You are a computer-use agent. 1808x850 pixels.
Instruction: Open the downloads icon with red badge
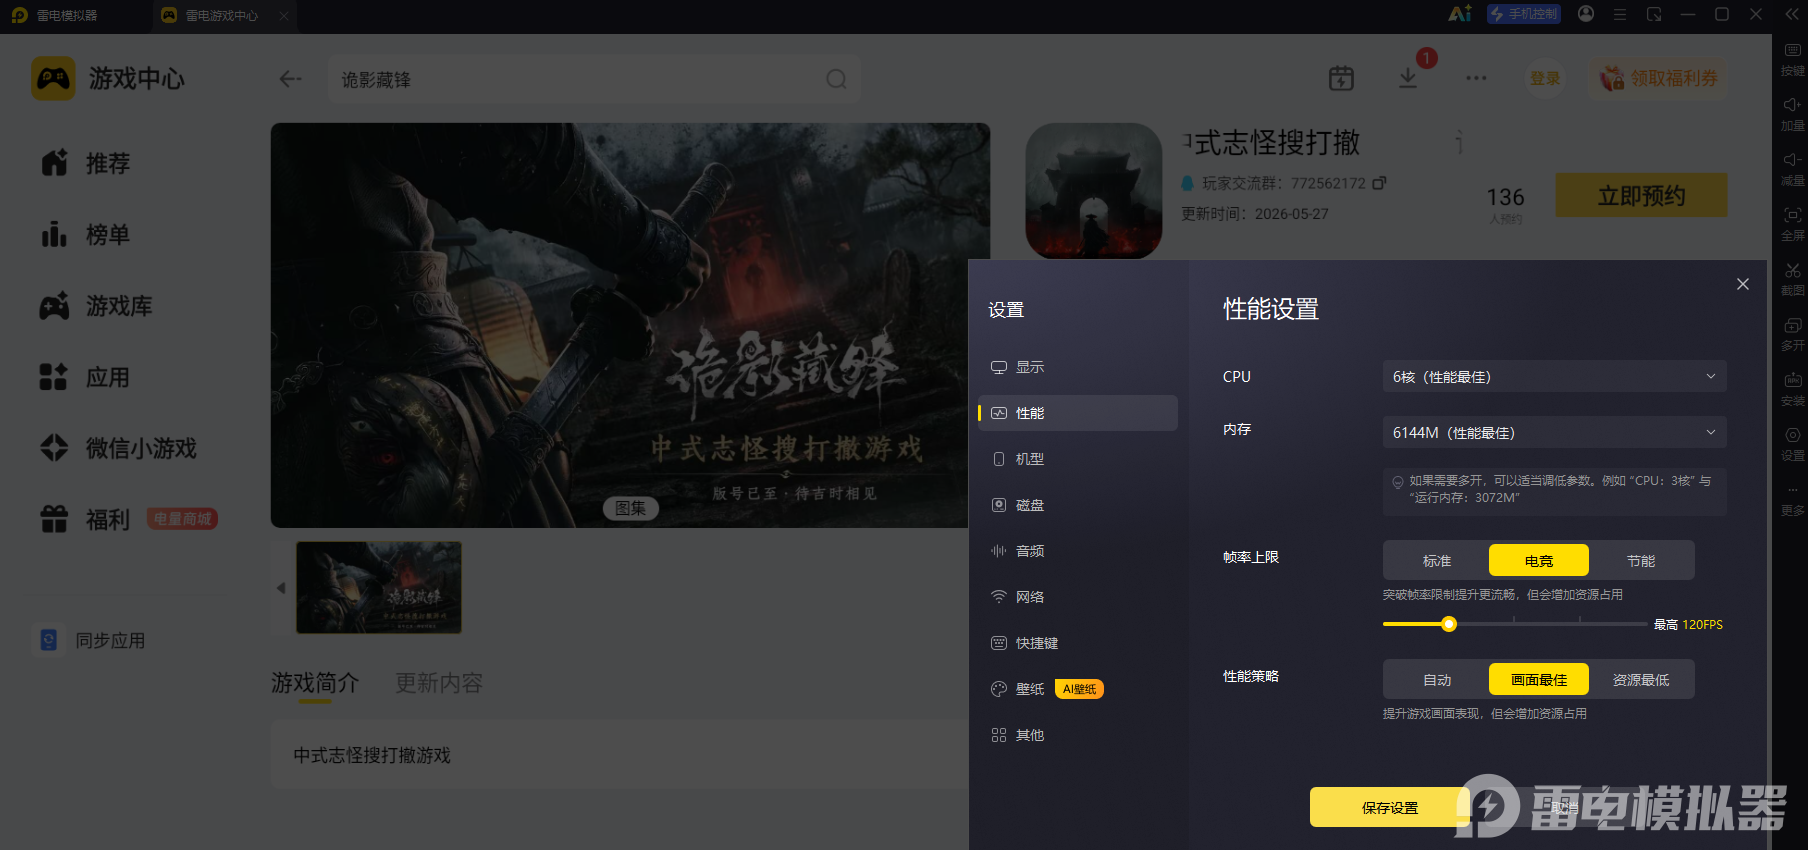1408,78
